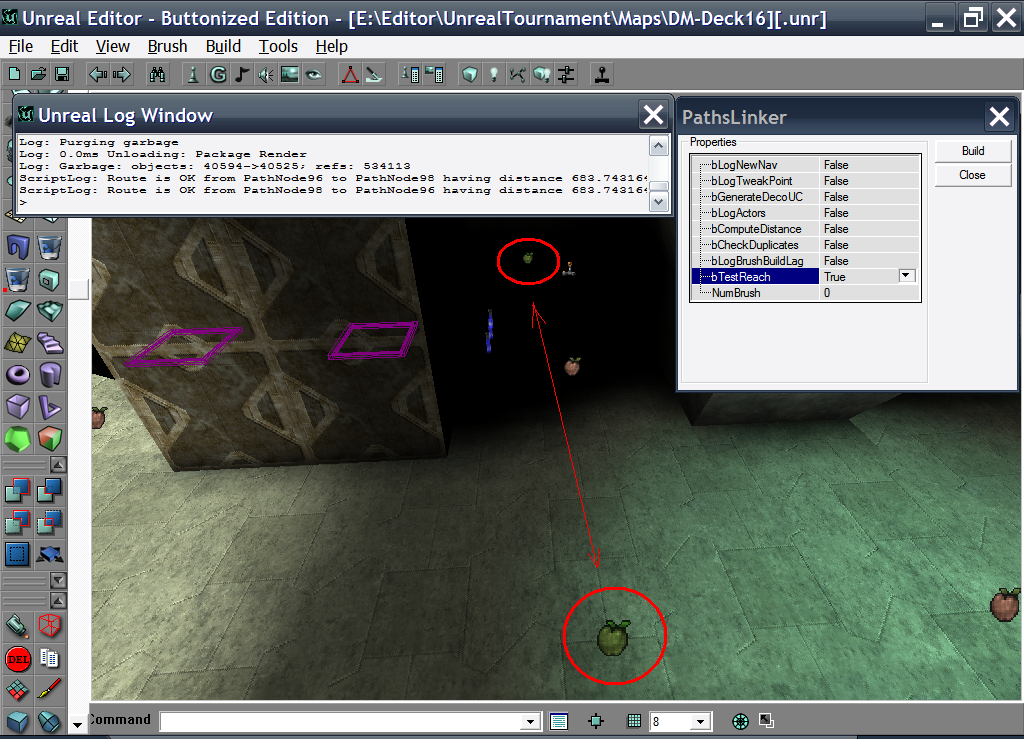Open the Mesh browser eye icon
This screenshot has width=1024, height=739.
pyautogui.click(x=314, y=74)
